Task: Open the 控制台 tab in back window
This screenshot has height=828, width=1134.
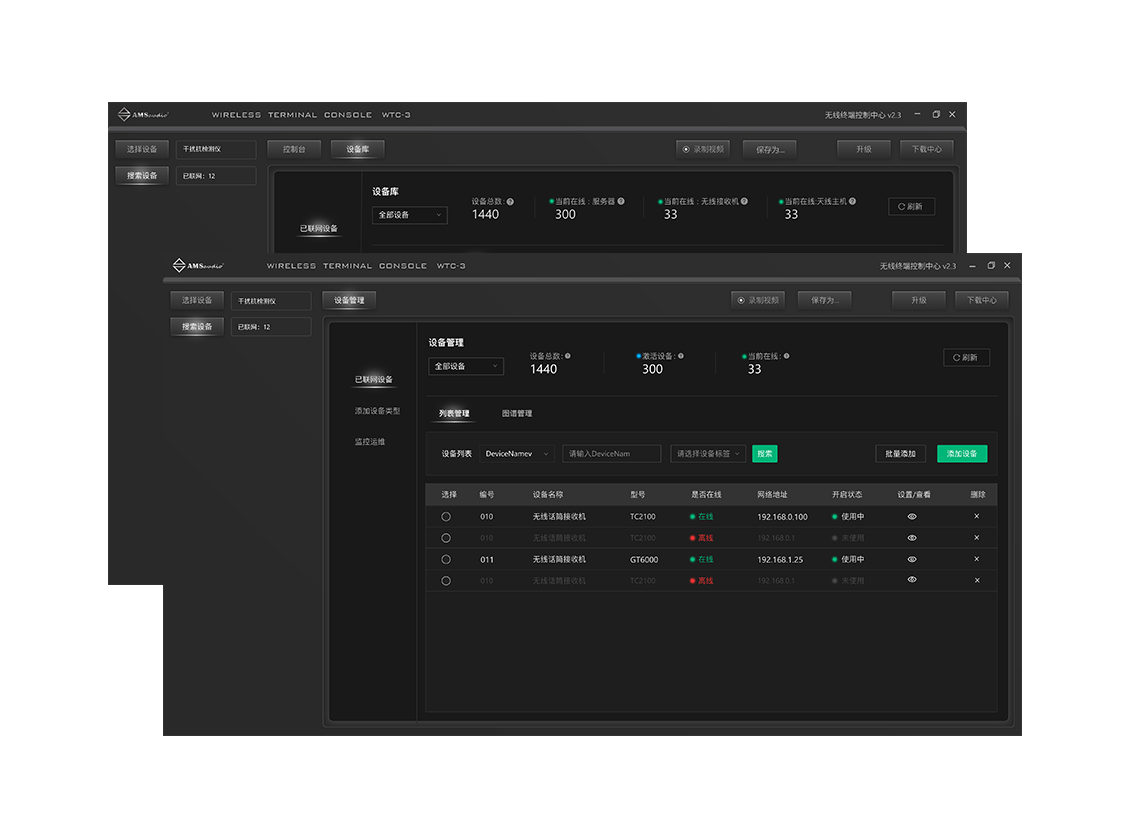Action: (x=294, y=149)
